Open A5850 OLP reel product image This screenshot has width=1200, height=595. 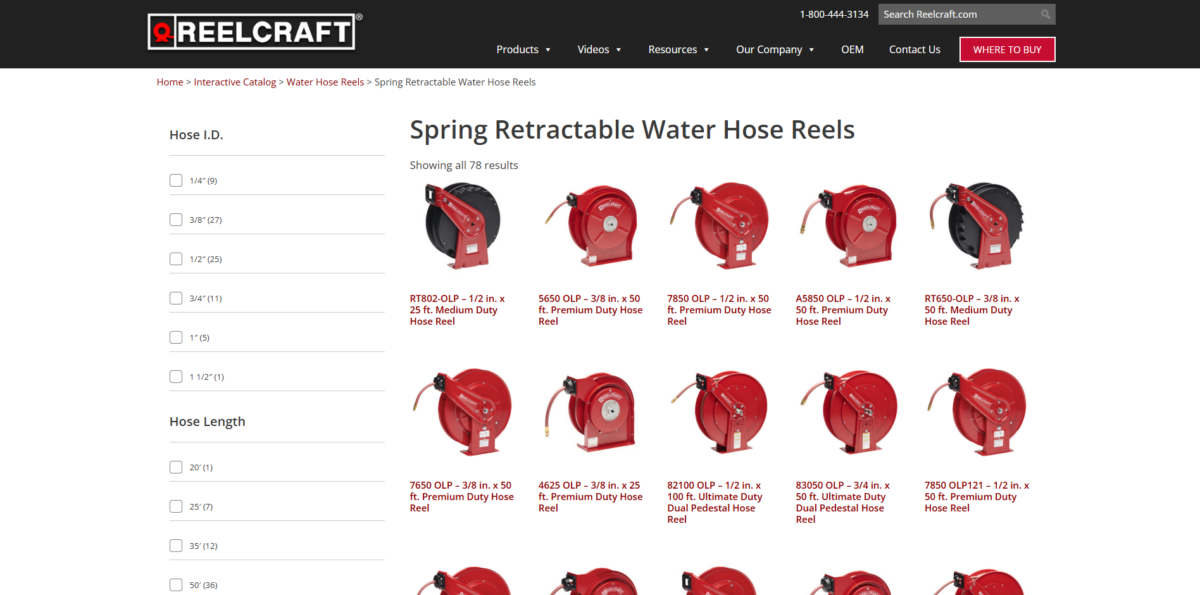[848, 226]
